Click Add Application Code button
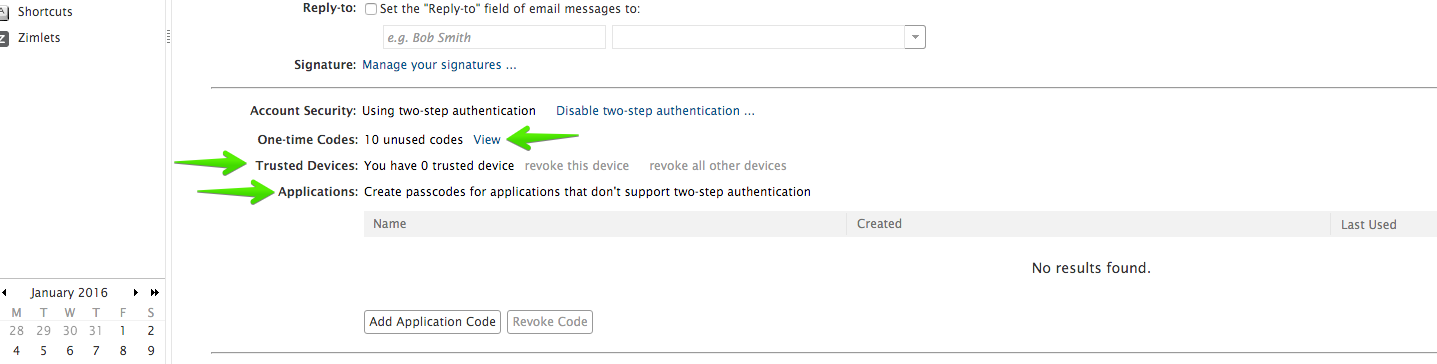The image size is (1437, 364). click(x=432, y=322)
